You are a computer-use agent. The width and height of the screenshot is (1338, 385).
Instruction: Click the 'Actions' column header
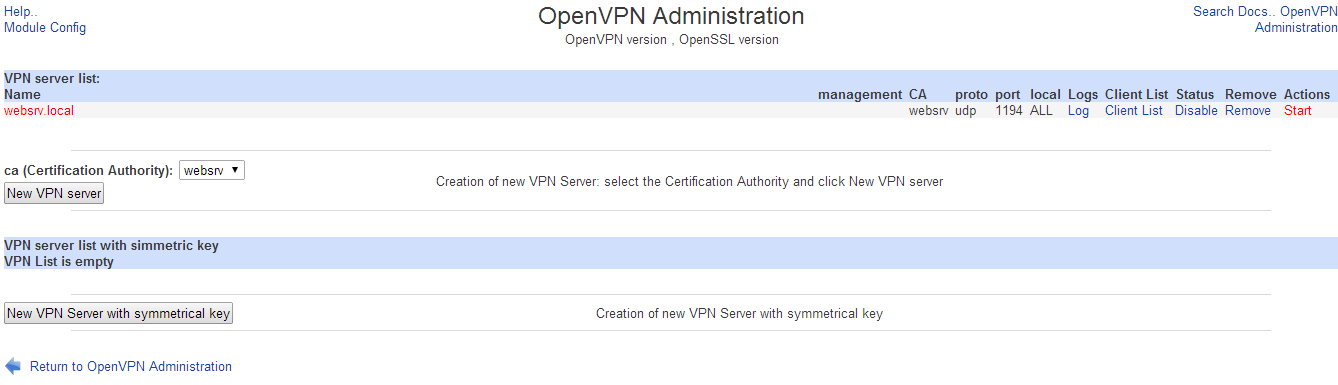pyautogui.click(x=1307, y=94)
